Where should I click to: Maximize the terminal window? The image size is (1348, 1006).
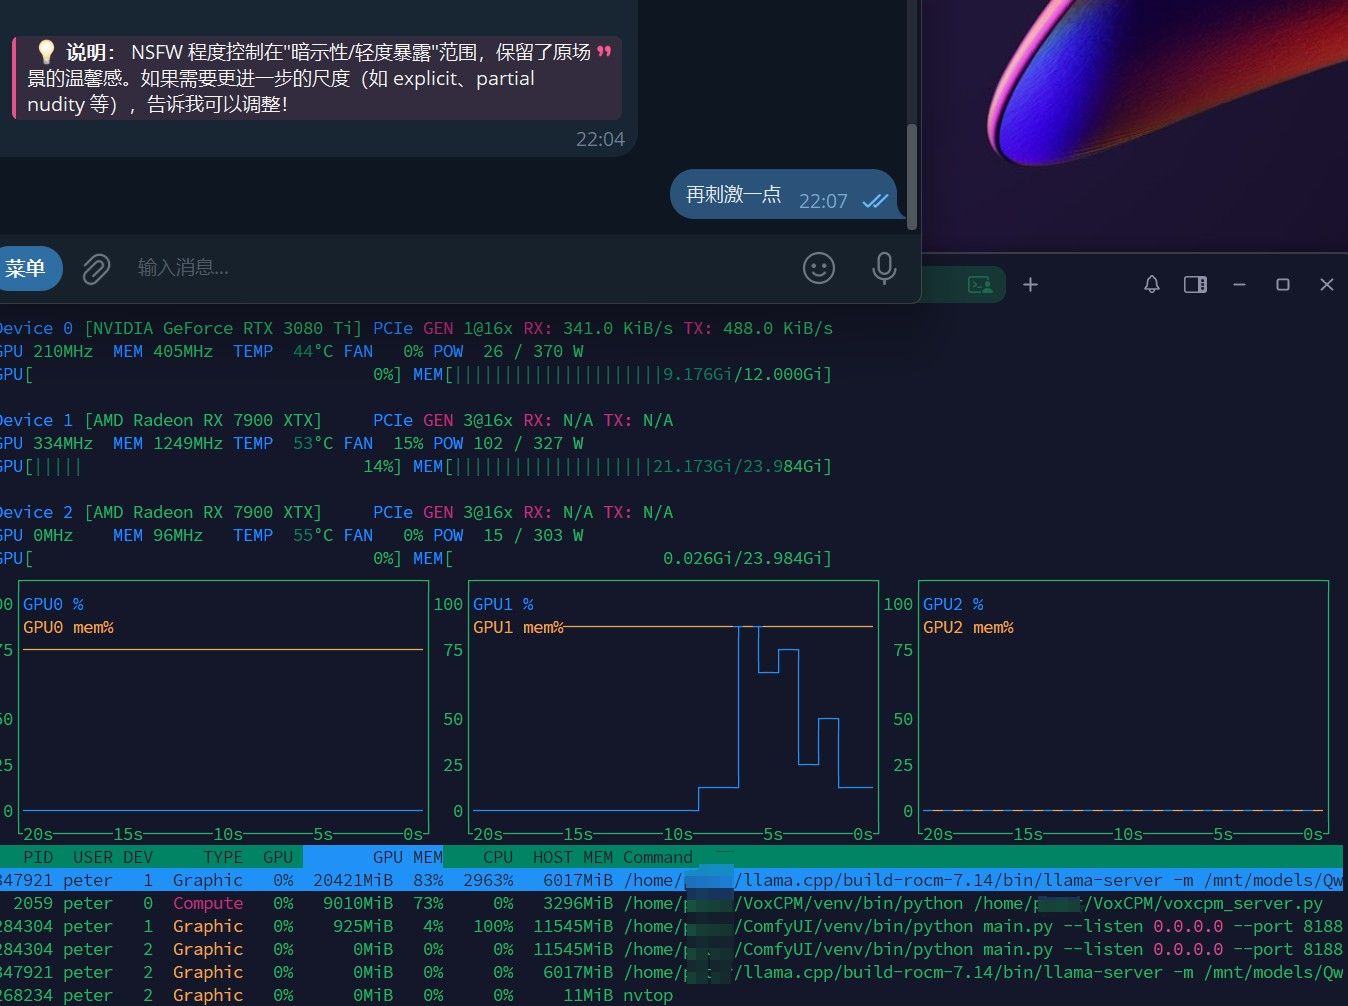(x=1283, y=285)
